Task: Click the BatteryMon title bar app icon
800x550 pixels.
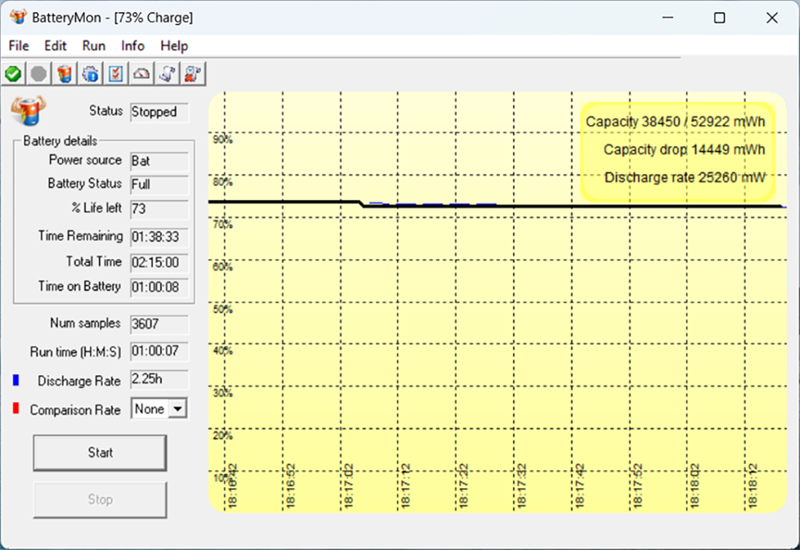Action: point(18,17)
